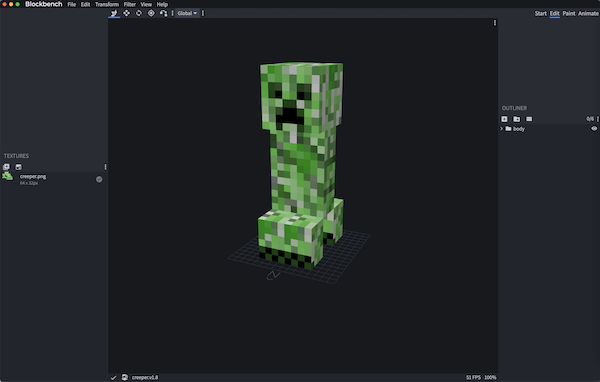Open toolbar options after the Global dropdown
The height and width of the screenshot is (382, 600).
[203, 13]
